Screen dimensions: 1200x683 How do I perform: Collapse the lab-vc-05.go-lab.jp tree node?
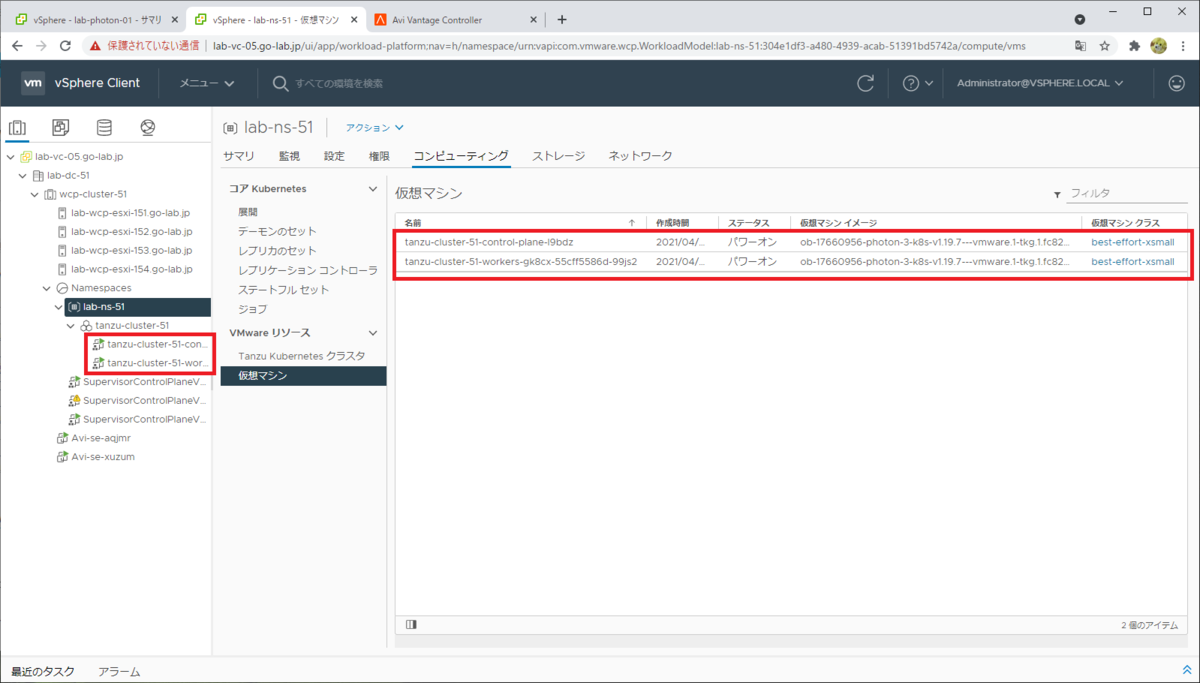(x=11, y=157)
